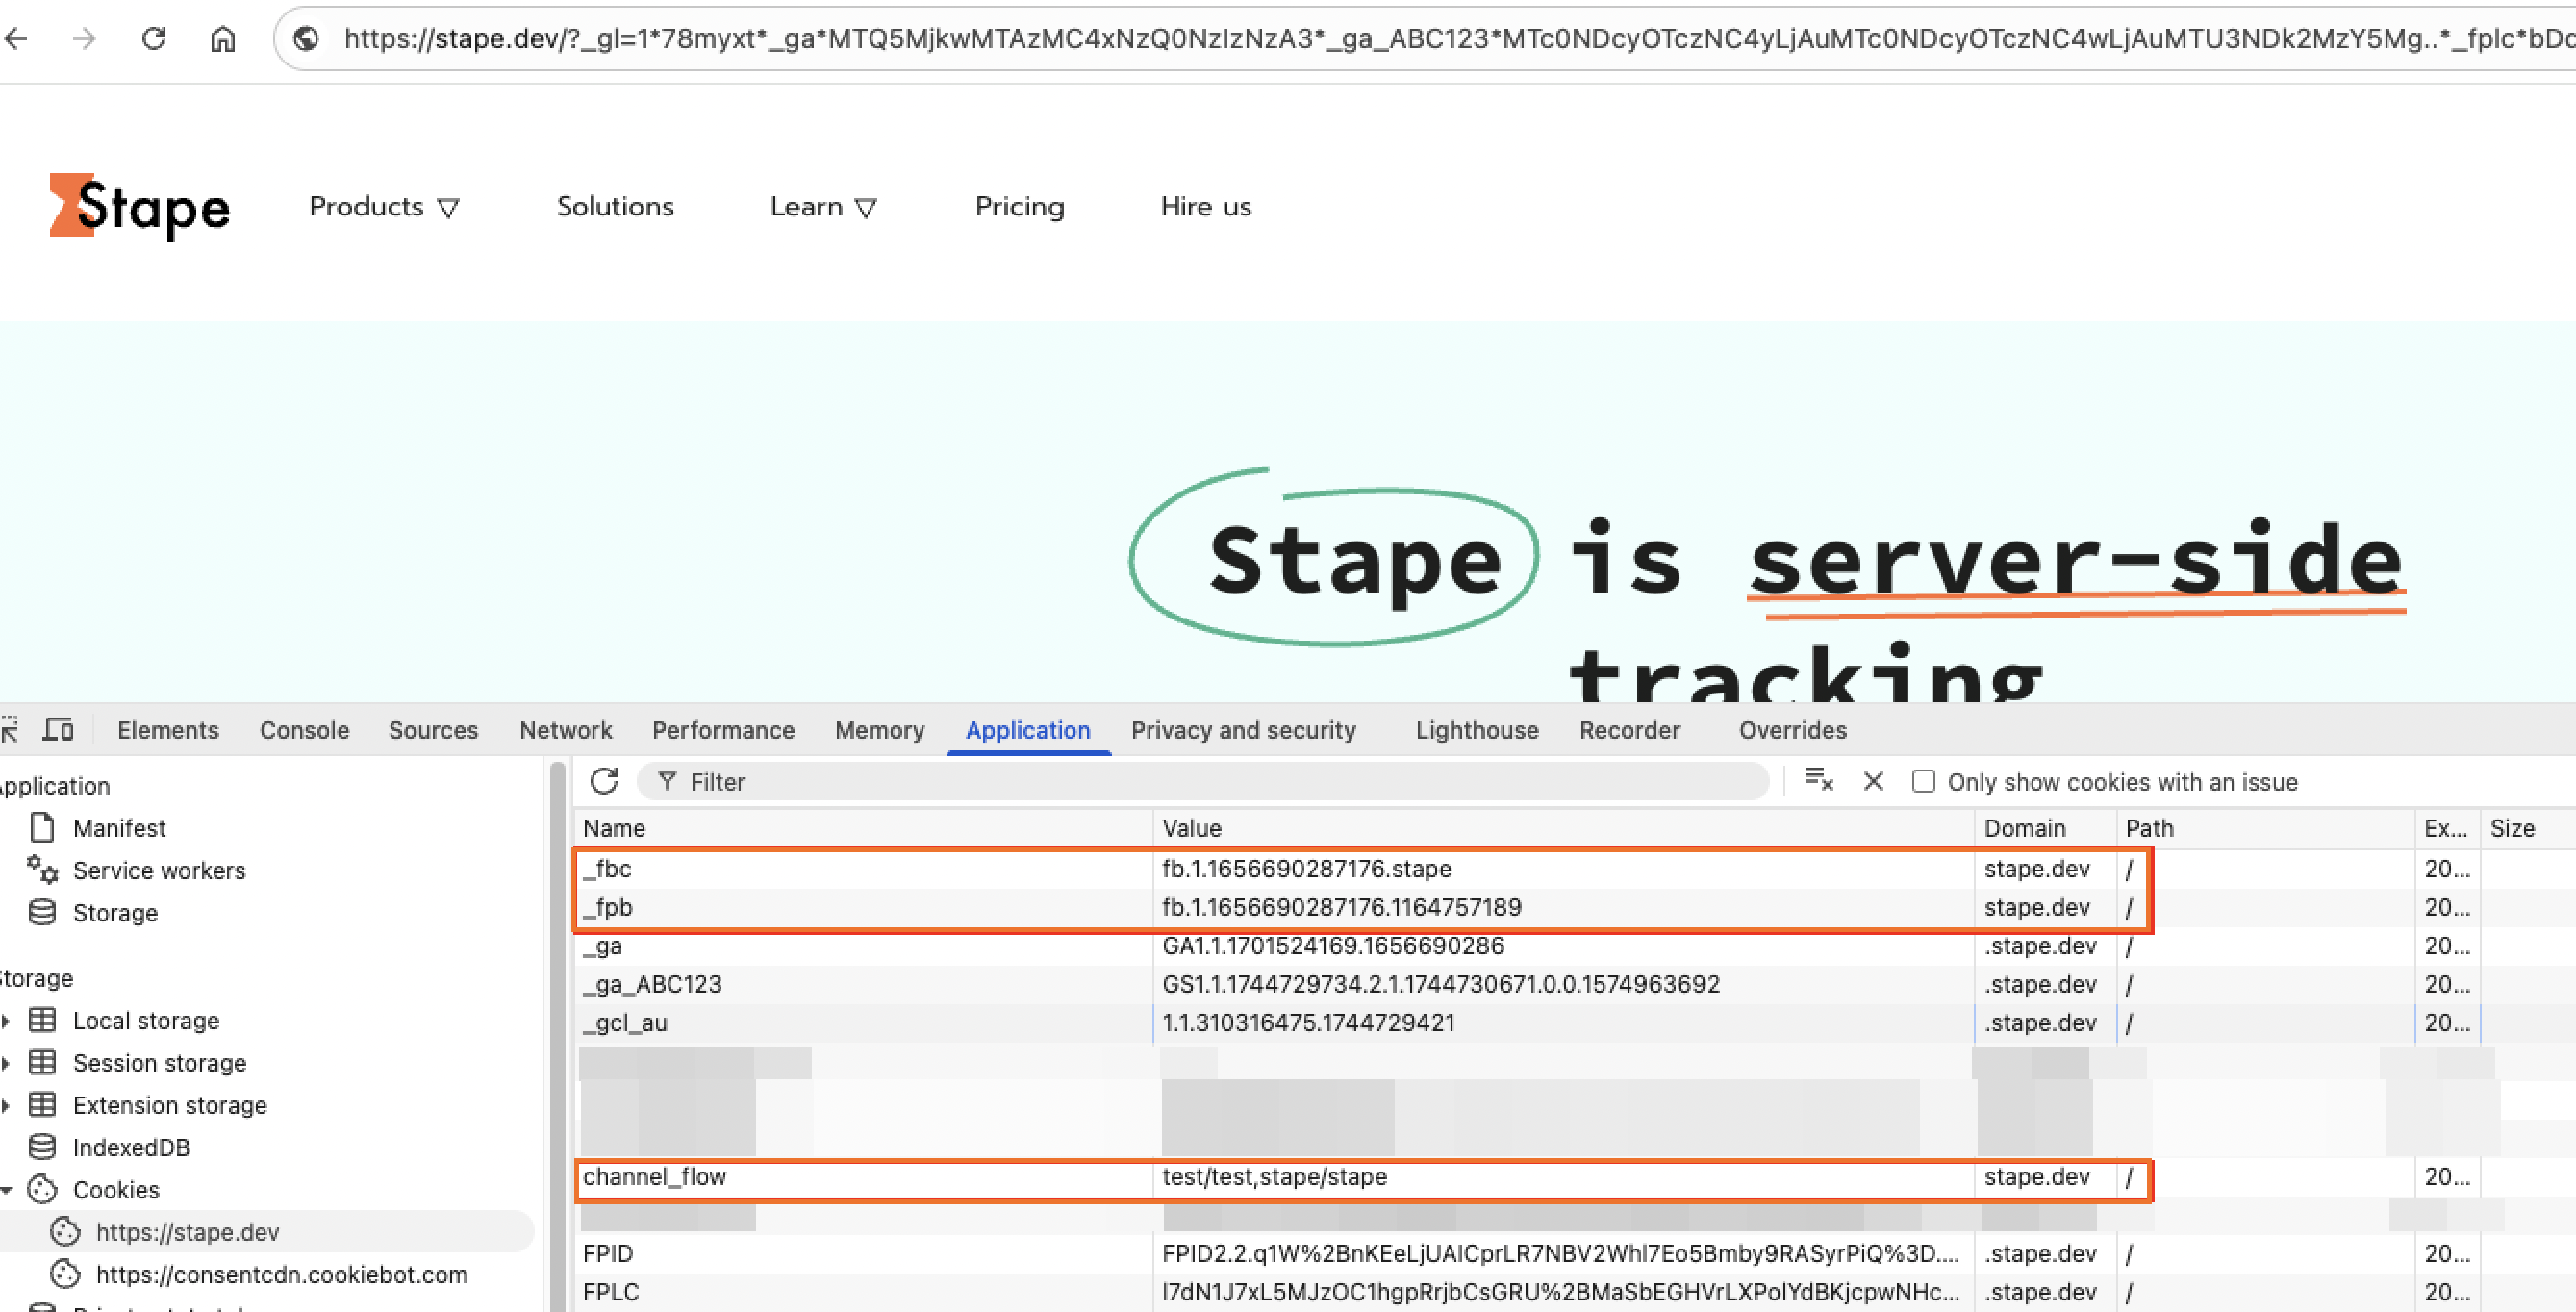Go to browser home page icon
Viewport: 2576px width, 1312px height.
click(x=223, y=39)
